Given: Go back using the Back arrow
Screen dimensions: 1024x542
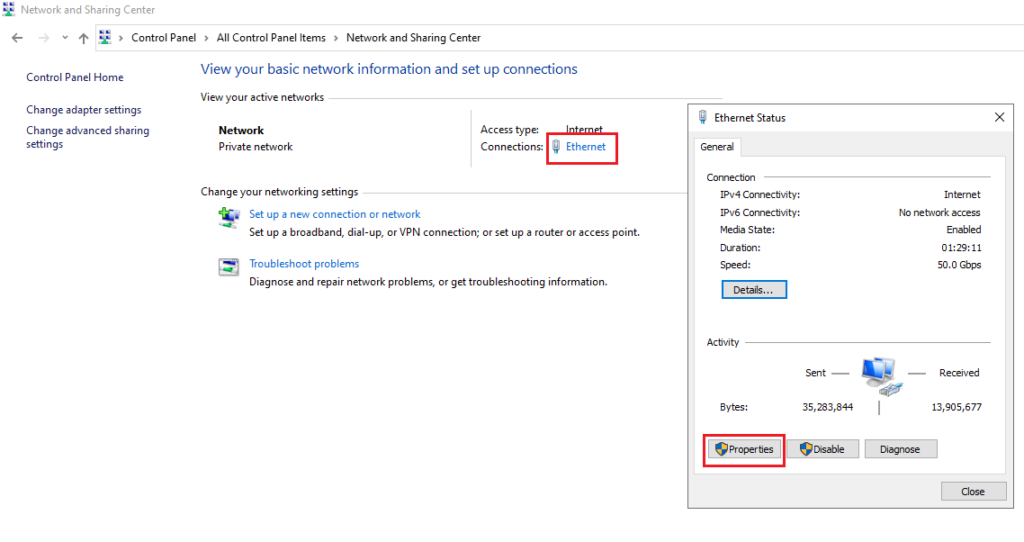Looking at the screenshot, I should tap(17, 38).
